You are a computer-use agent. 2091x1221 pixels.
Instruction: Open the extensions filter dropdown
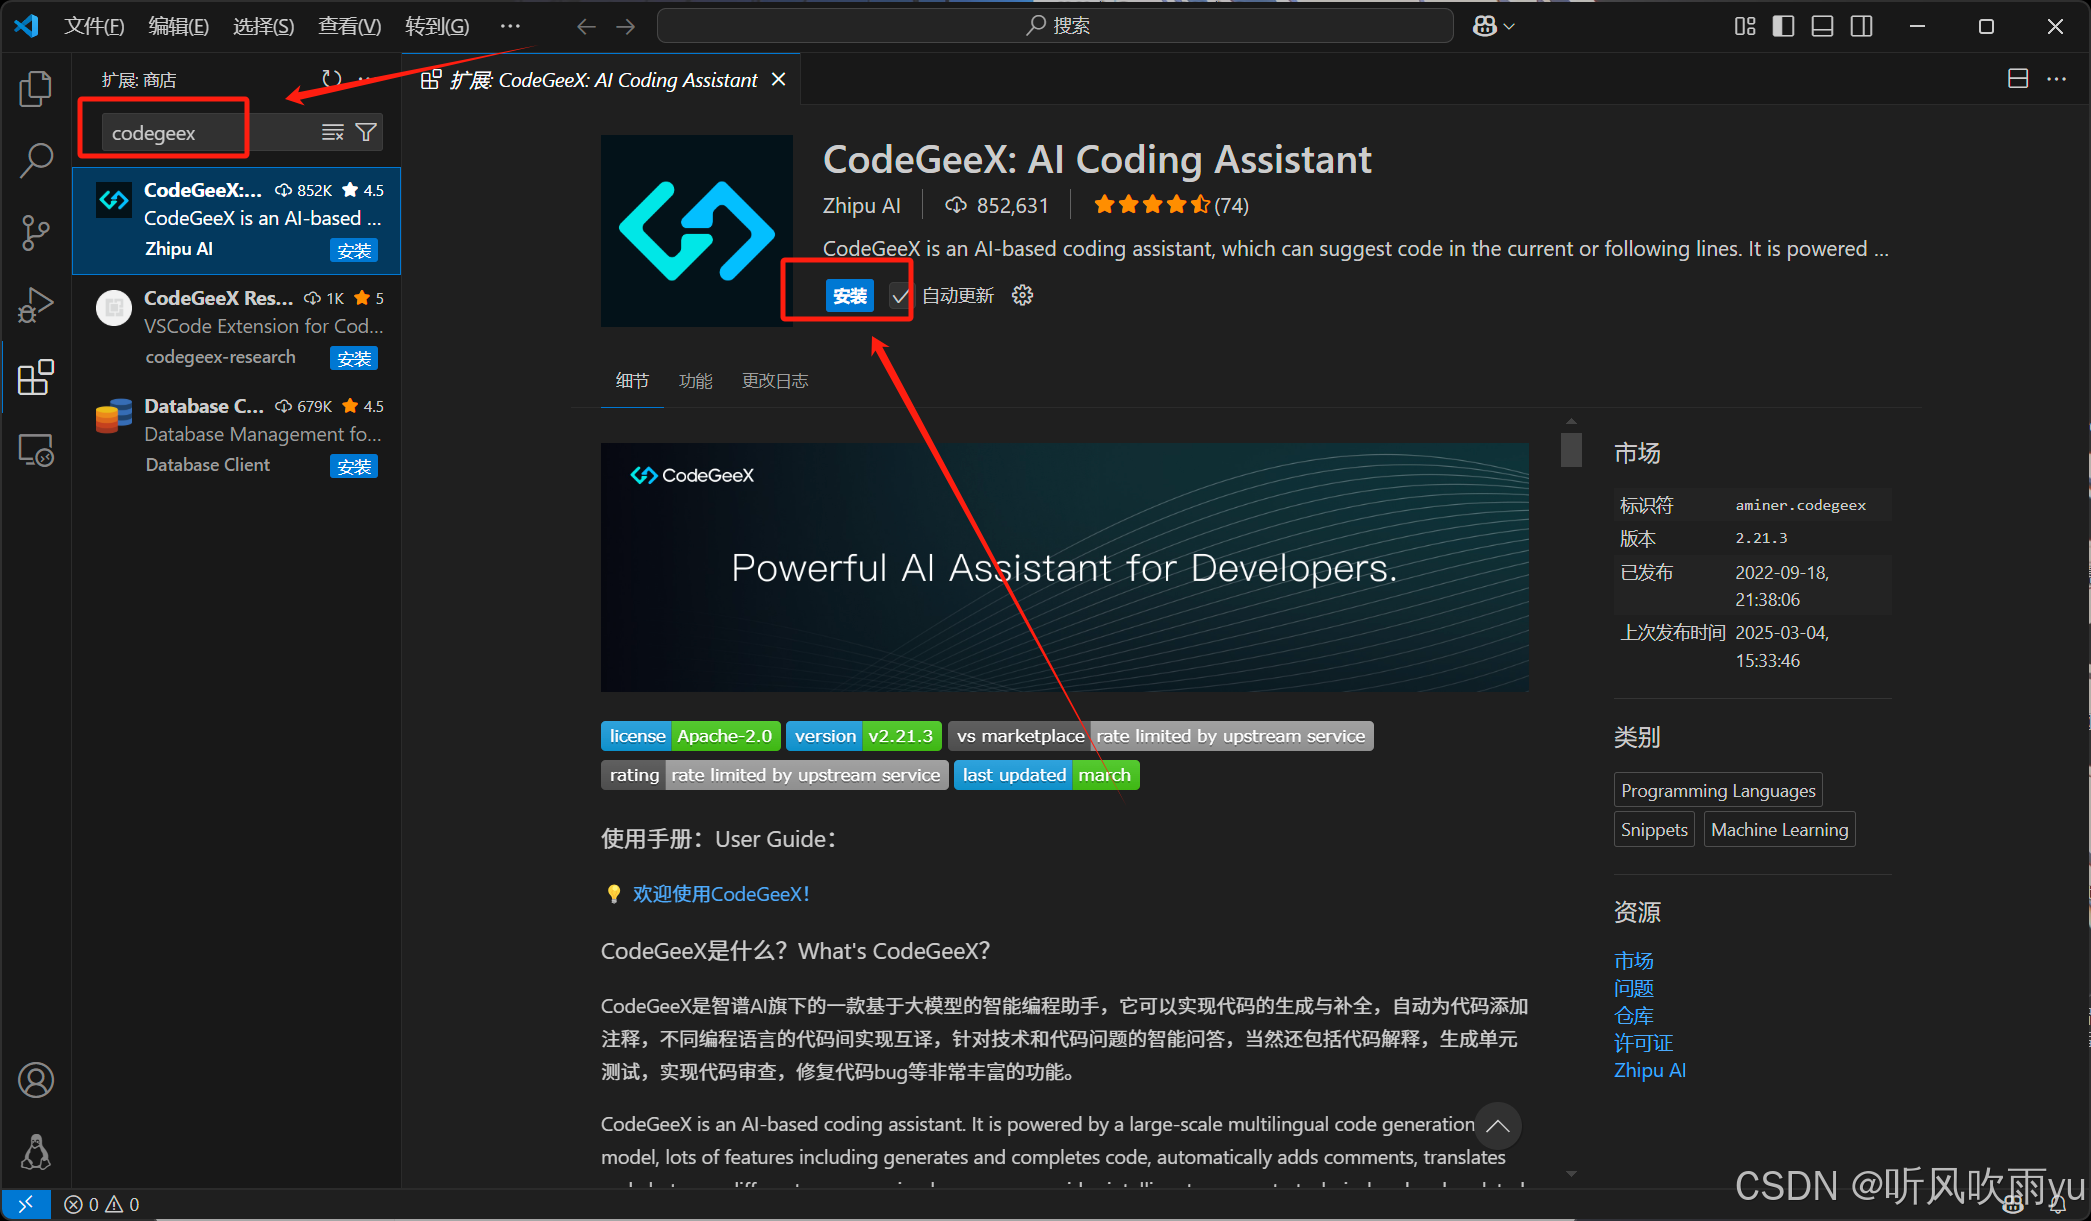coord(366,131)
